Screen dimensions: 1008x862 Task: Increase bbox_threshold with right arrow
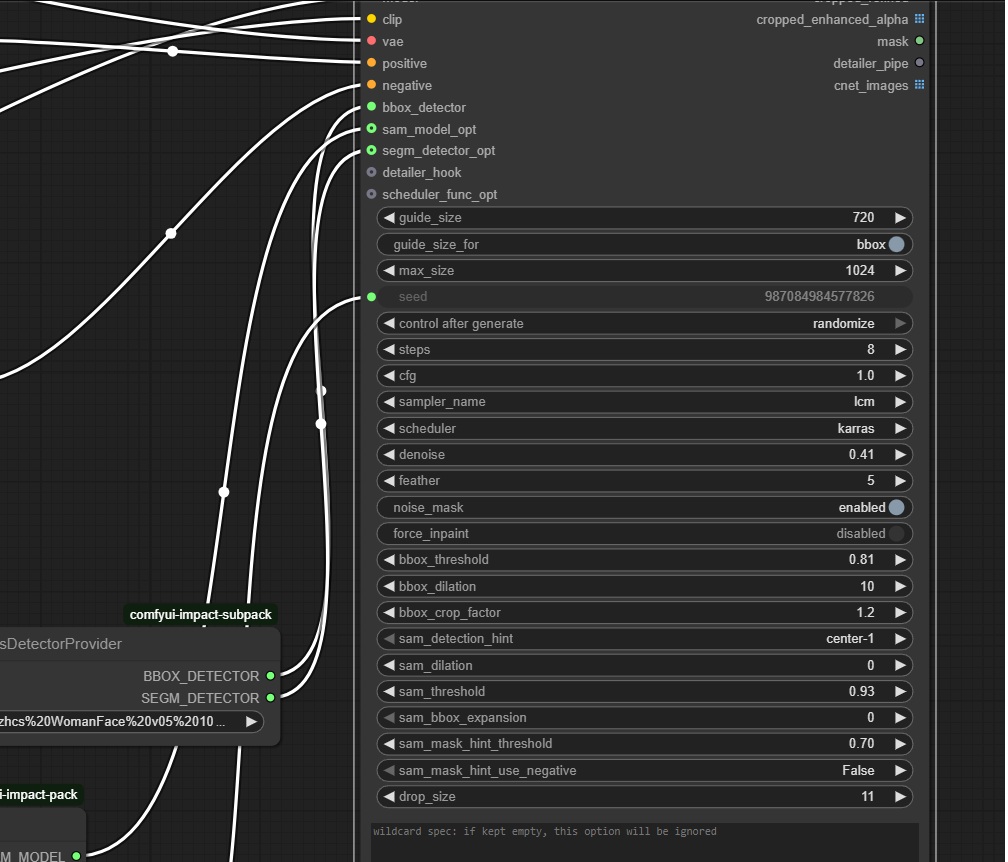click(x=900, y=560)
